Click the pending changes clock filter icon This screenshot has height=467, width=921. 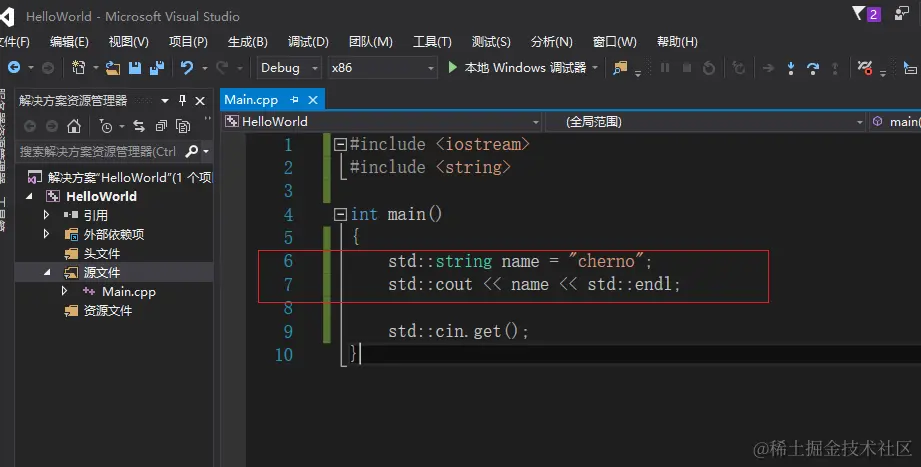tap(106, 126)
